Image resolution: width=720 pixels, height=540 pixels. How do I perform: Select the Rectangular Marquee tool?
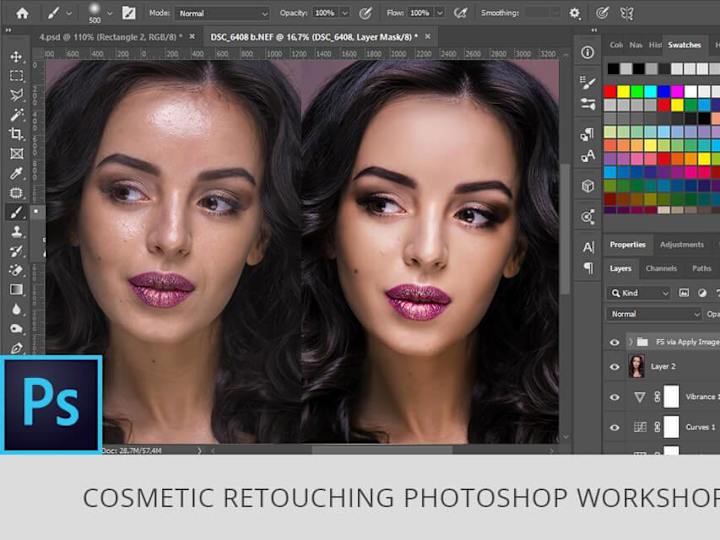pos(17,76)
